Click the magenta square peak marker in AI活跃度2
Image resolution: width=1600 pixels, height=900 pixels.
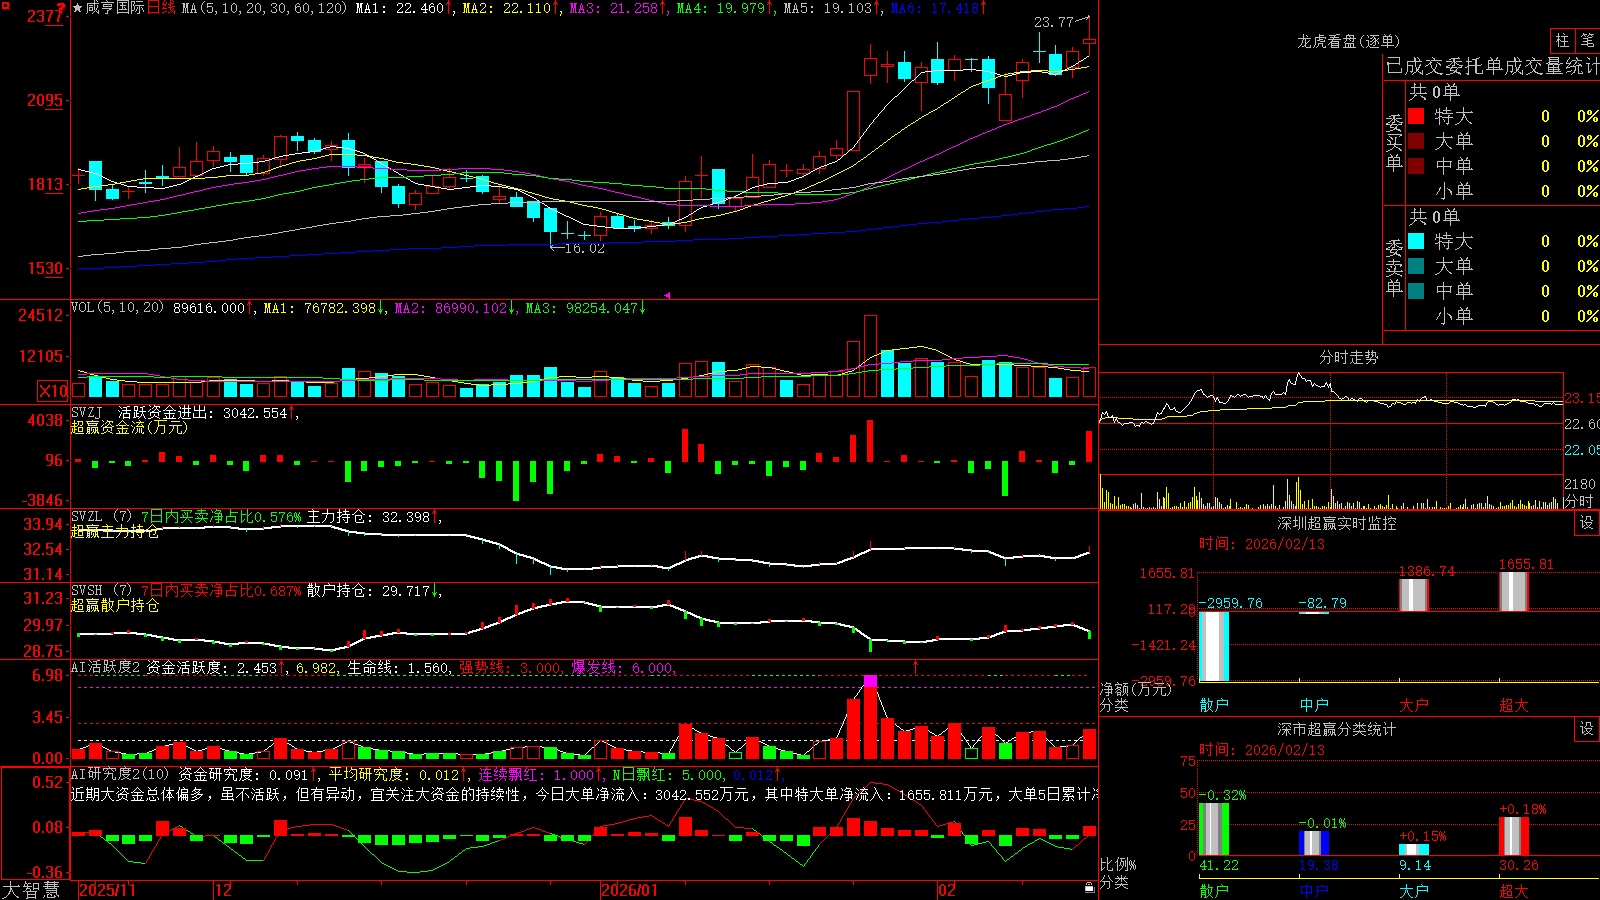pyautogui.click(x=870, y=681)
